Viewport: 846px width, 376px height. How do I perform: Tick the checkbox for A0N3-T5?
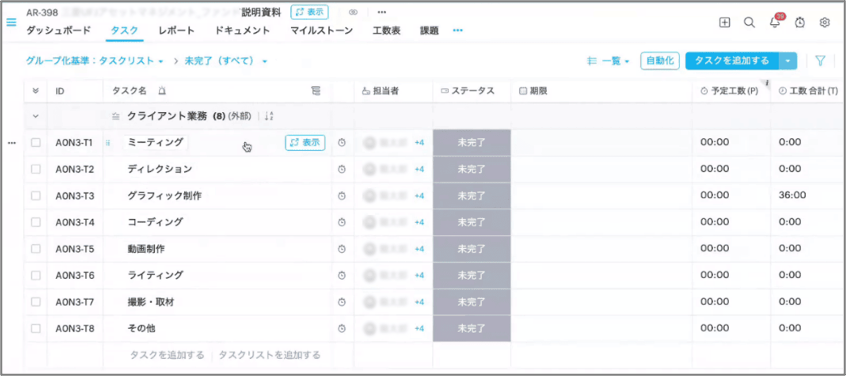[36, 249]
